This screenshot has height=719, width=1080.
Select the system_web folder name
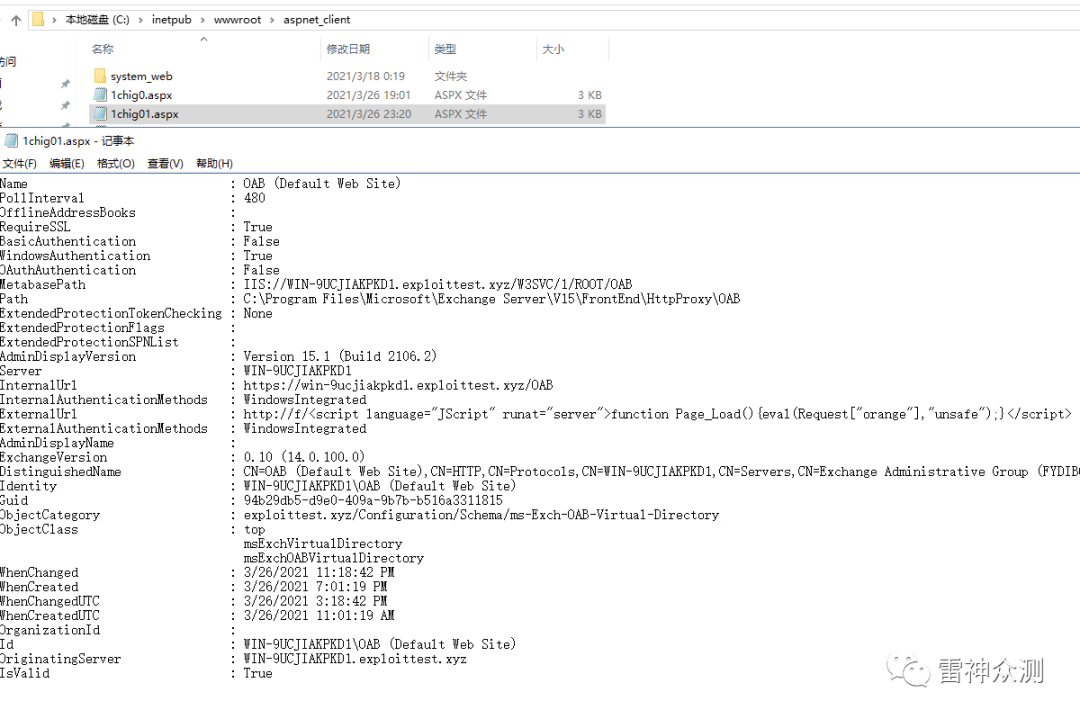pos(142,76)
